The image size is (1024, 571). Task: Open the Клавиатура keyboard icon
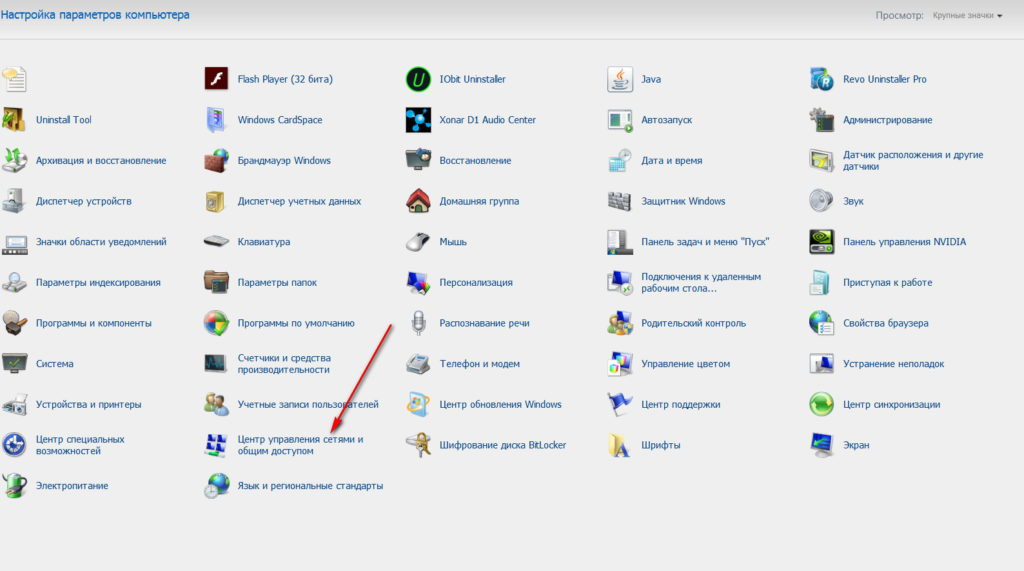pyautogui.click(x=216, y=242)
